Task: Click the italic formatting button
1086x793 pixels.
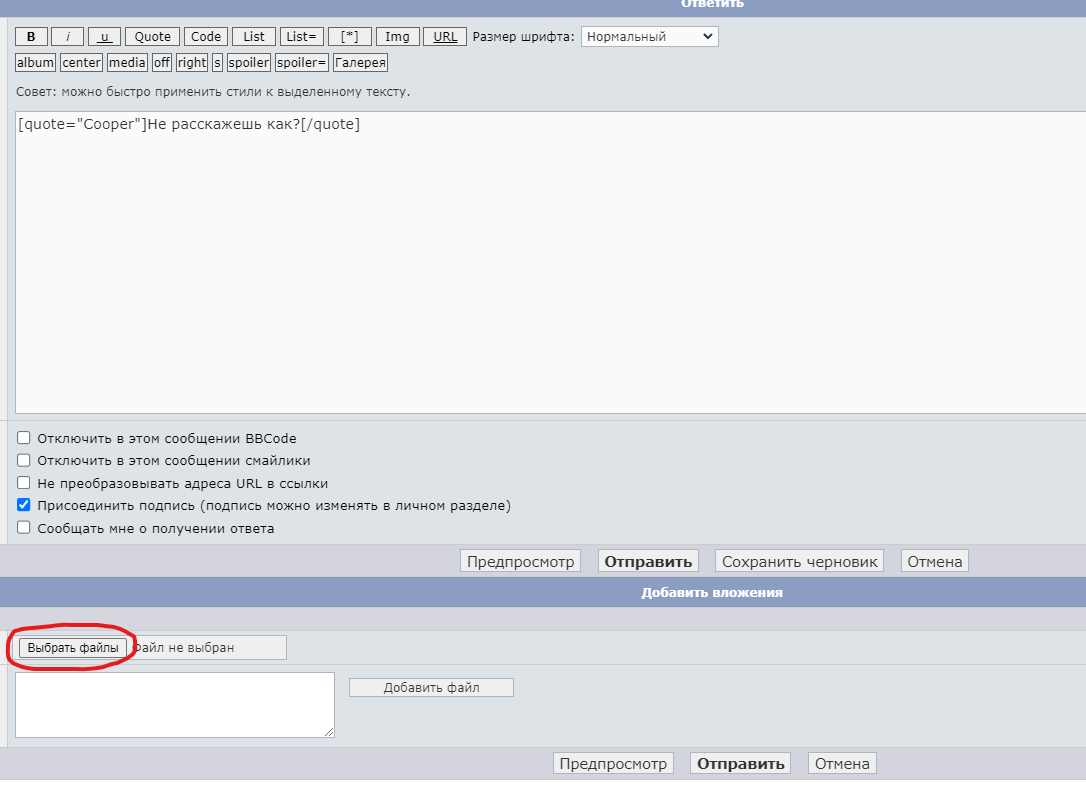Action: [x=66, y=36]
